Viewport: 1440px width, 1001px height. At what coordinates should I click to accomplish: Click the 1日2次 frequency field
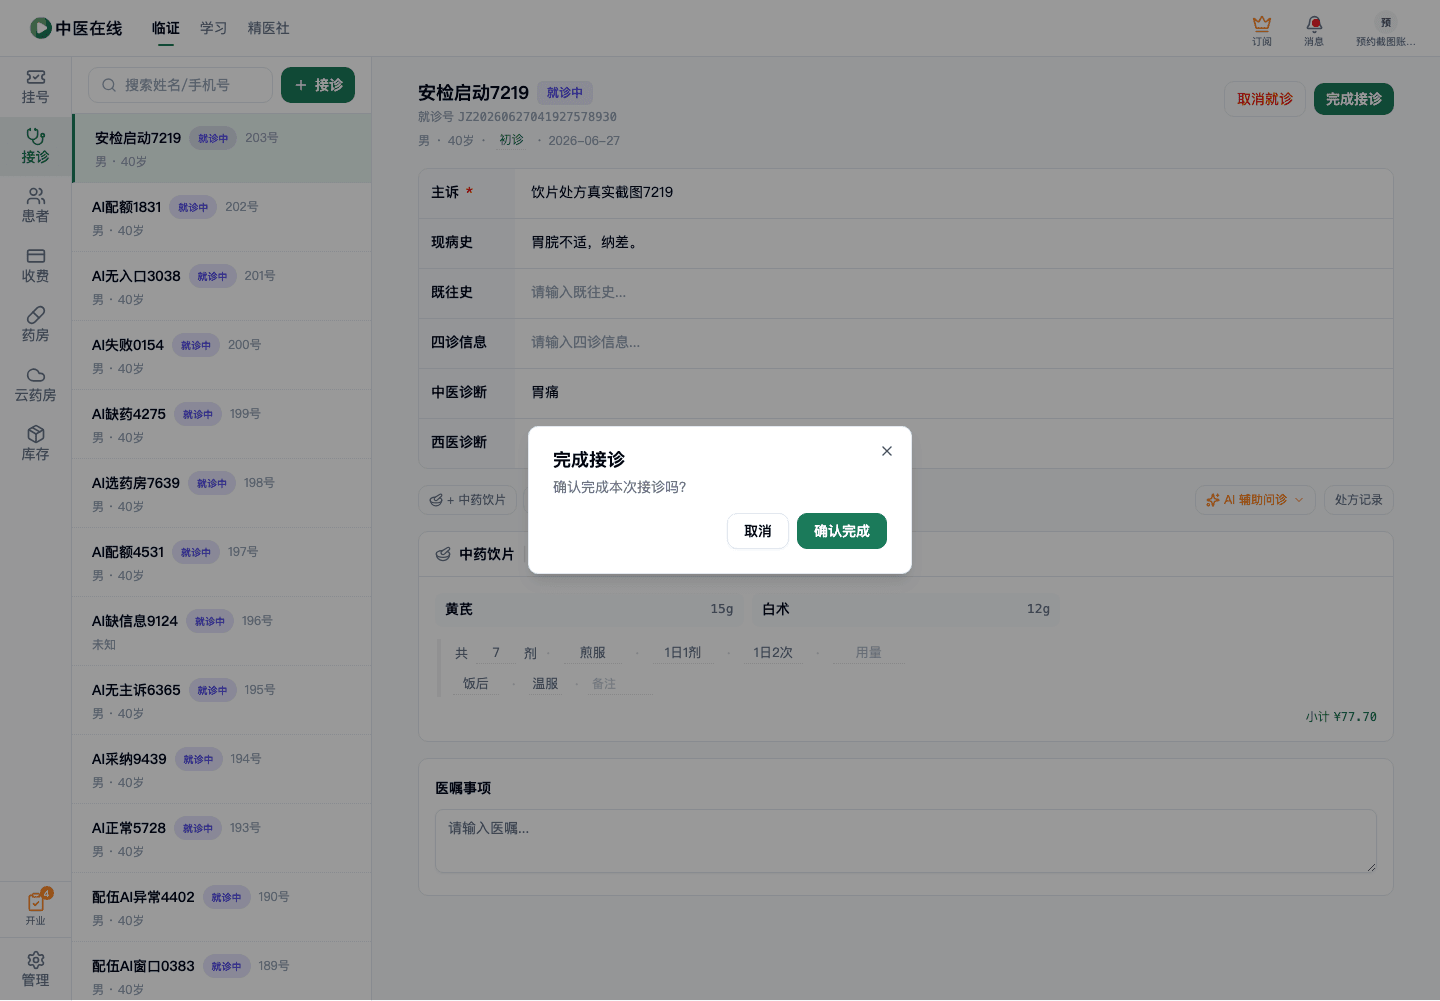pos(773,653)
